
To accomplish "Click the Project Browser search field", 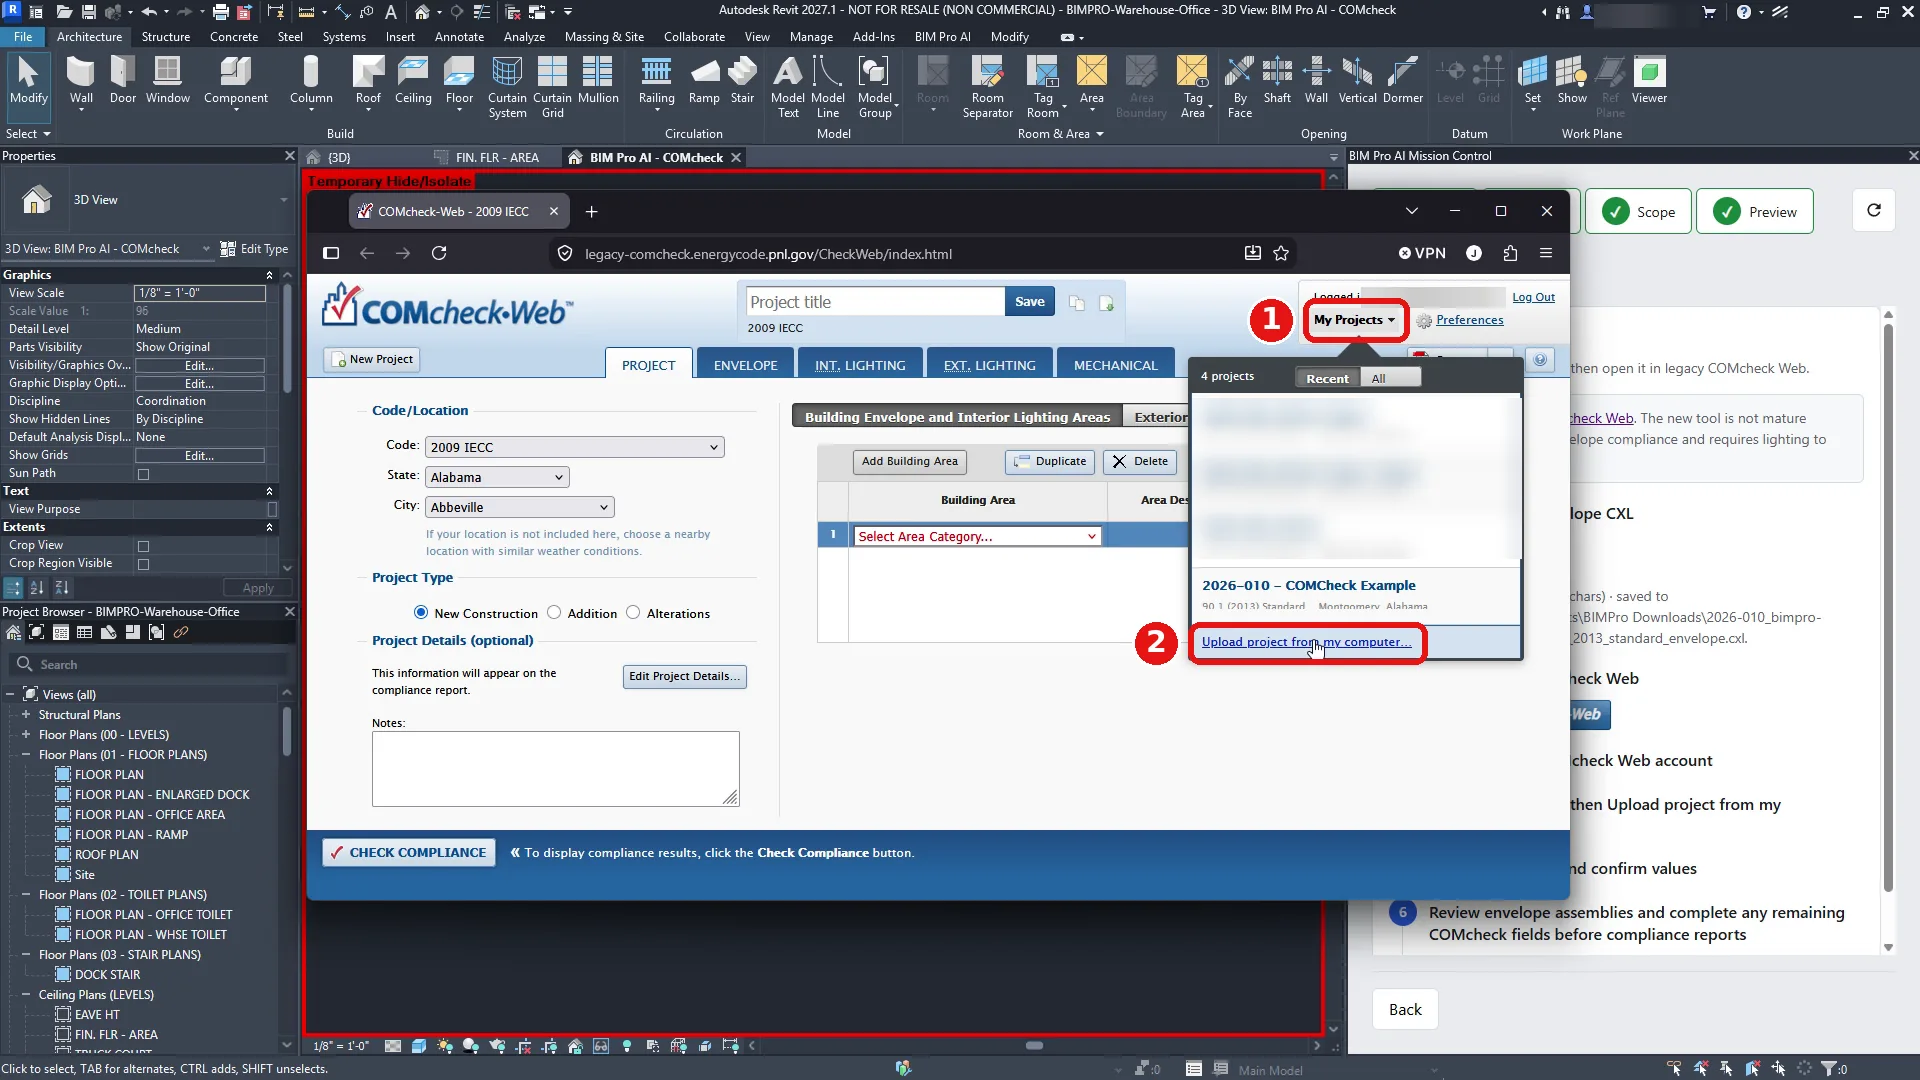I will [150, 664].
